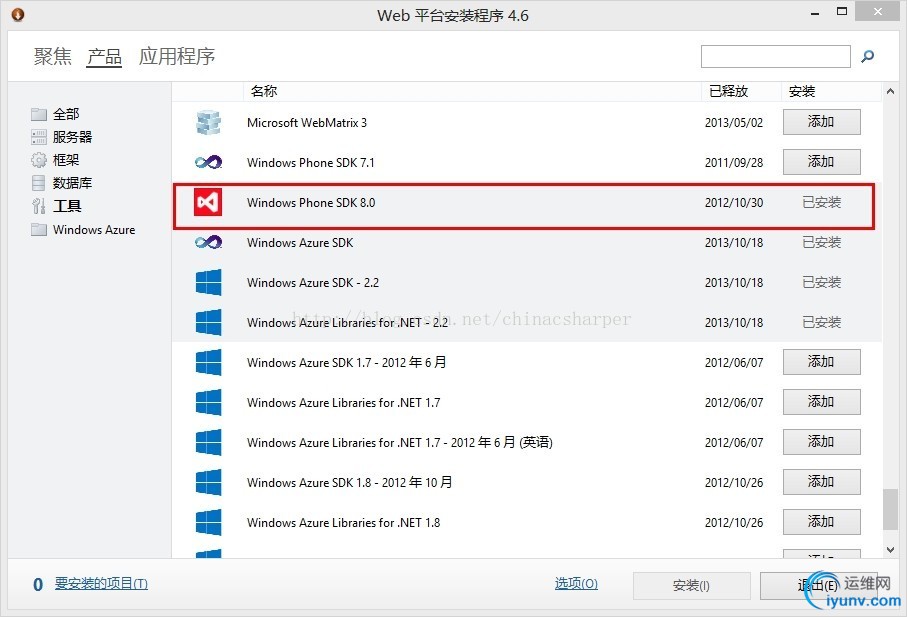The image size is (907, 617).
Task: Click 添加 for Windows Azure SDK 1.7
Action: 821,362
